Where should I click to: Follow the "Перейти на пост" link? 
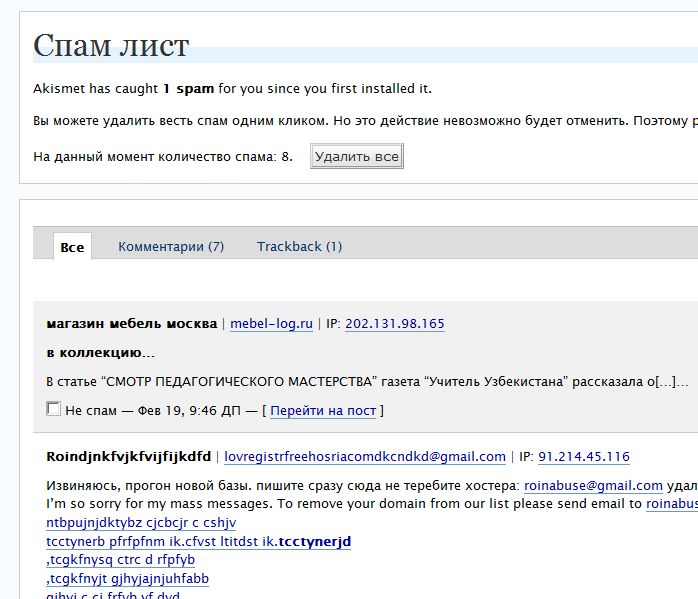324,411
